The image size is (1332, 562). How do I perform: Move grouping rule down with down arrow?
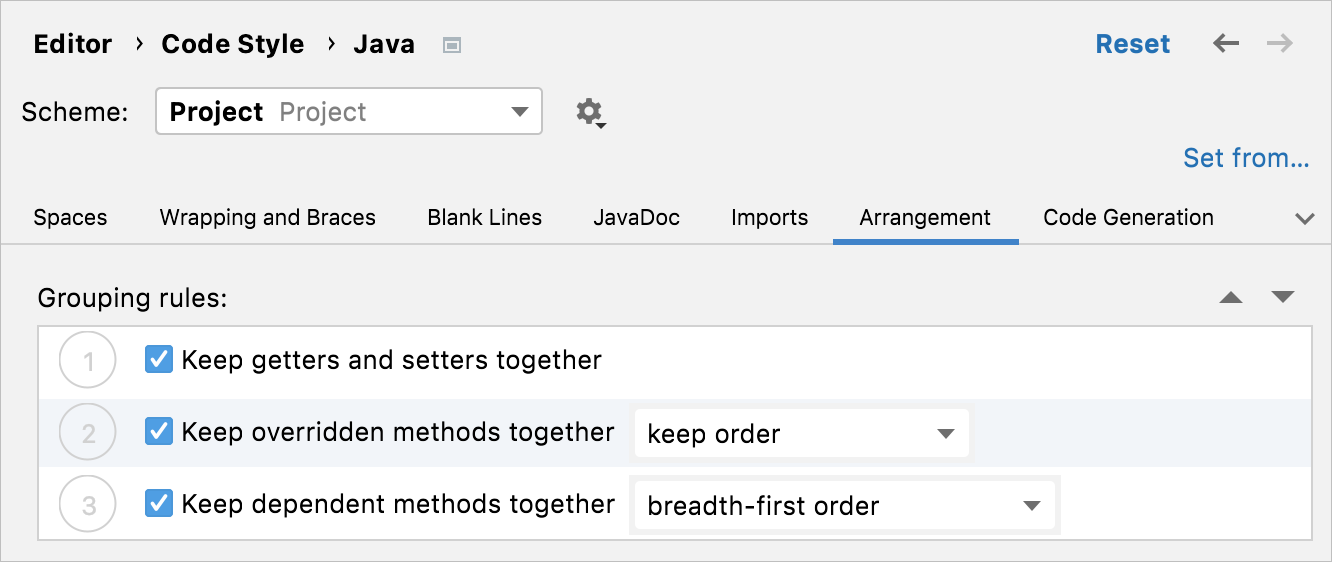[1283, 298]
